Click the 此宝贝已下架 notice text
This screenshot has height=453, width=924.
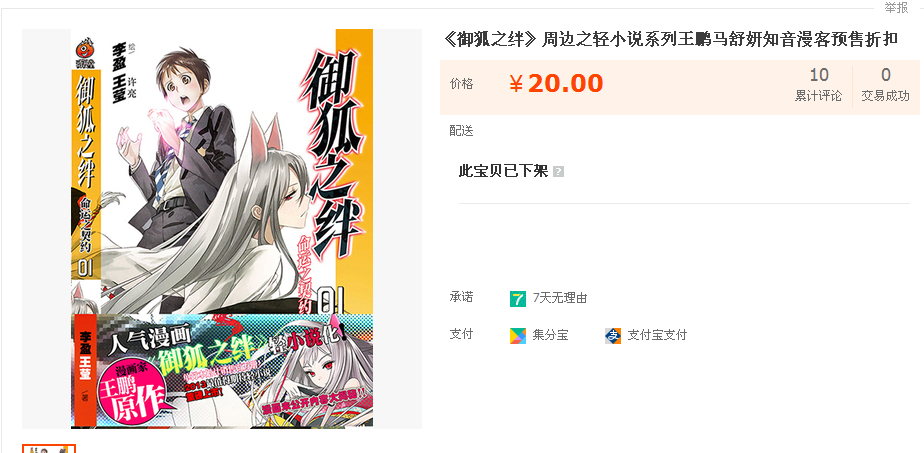(503, 171)
